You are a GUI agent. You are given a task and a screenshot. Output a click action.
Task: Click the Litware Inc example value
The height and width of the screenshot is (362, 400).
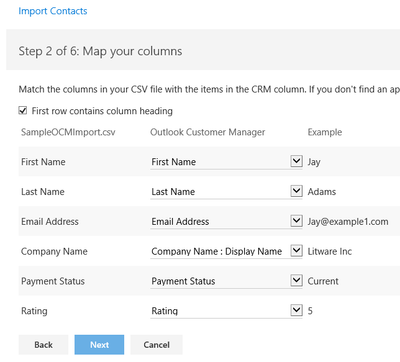tap(330, 251)
